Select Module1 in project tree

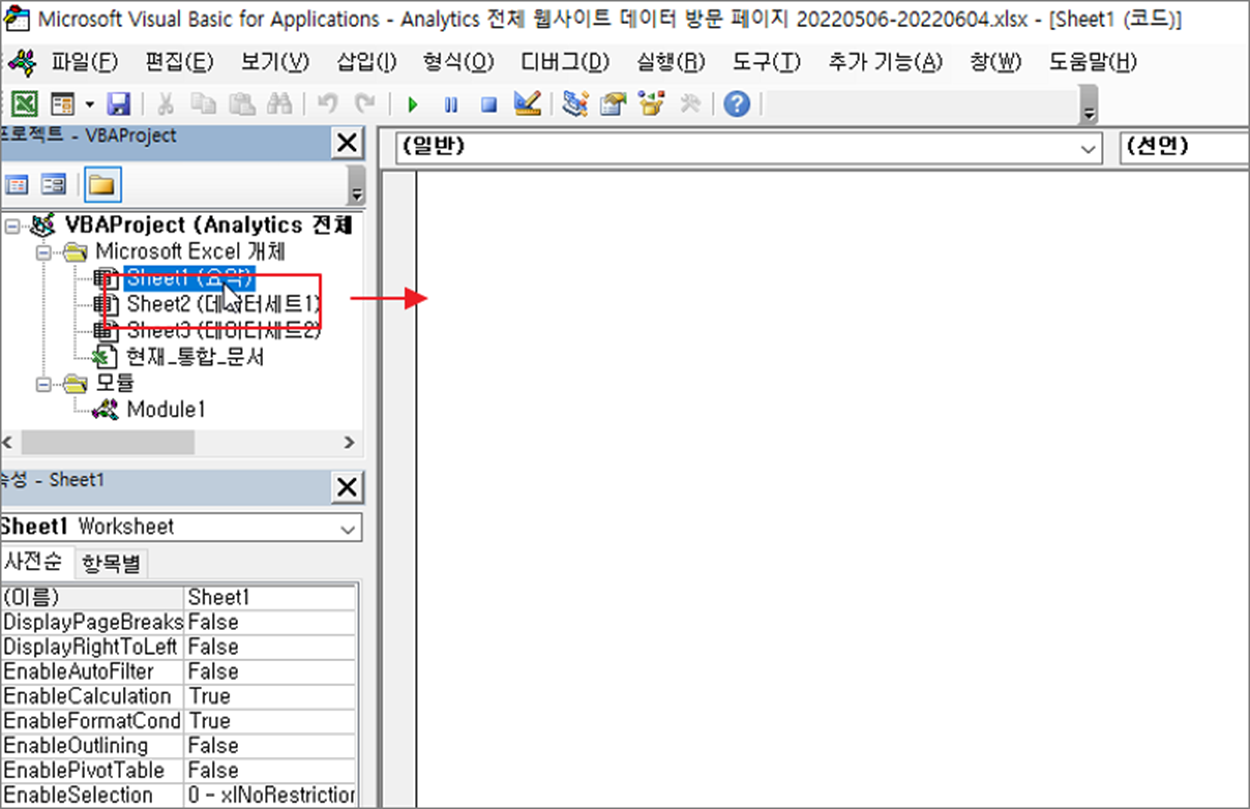pos(166,409)
